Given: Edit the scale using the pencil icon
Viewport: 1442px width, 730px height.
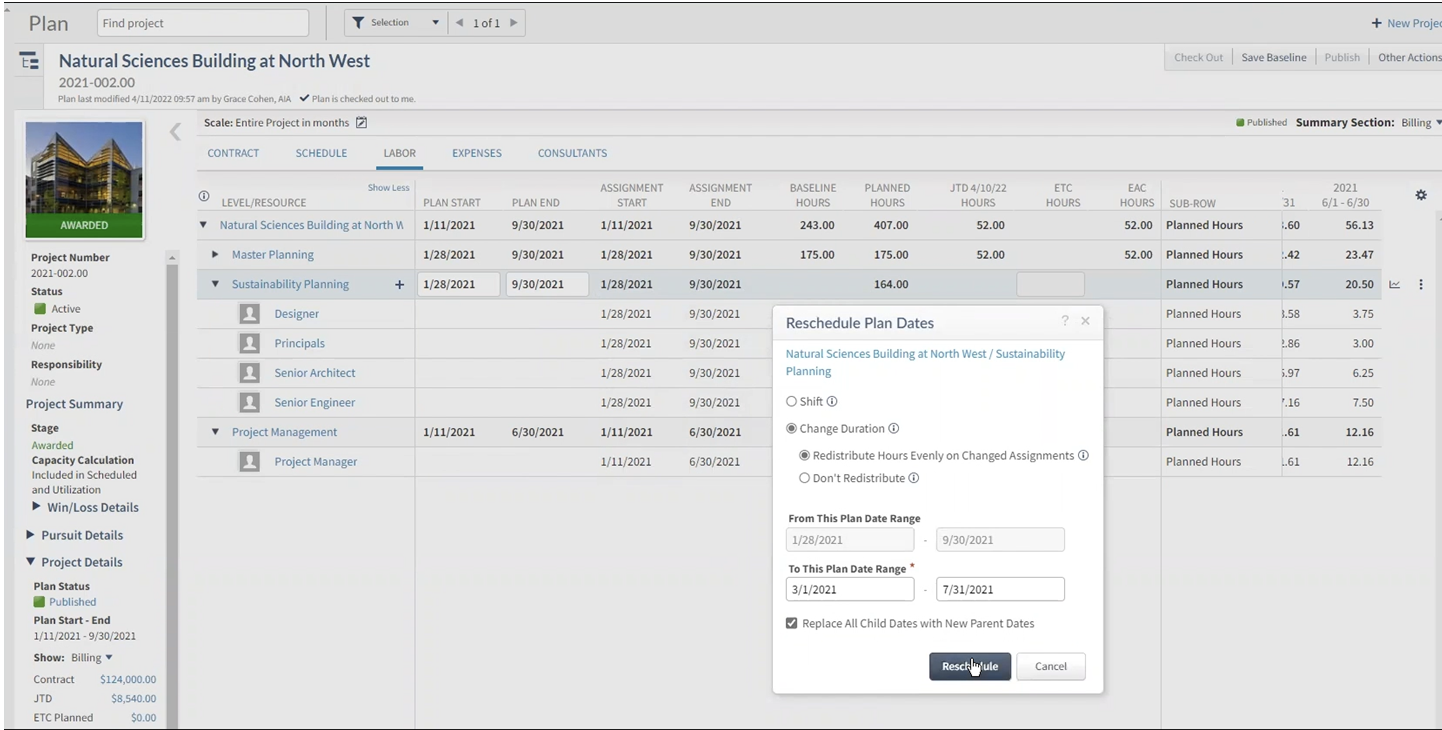Looking at the screenshot, I should [361, 122].
